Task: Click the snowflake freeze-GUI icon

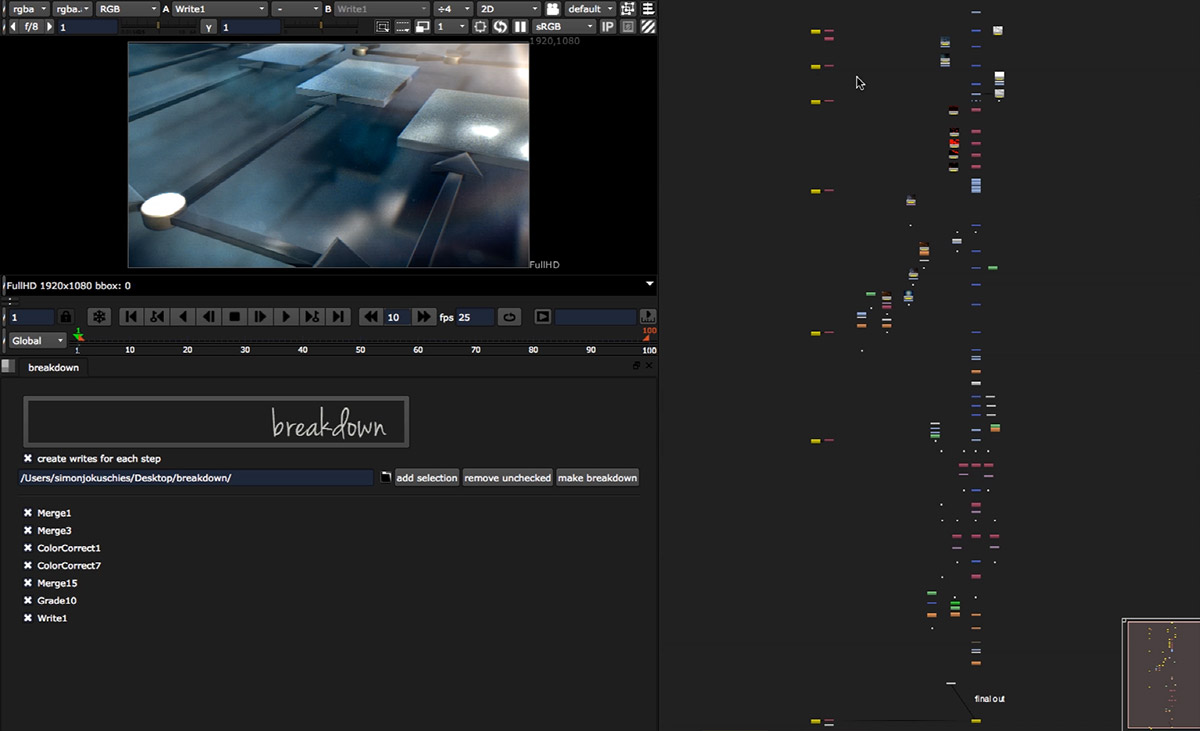Action: [x=100, y=317]
